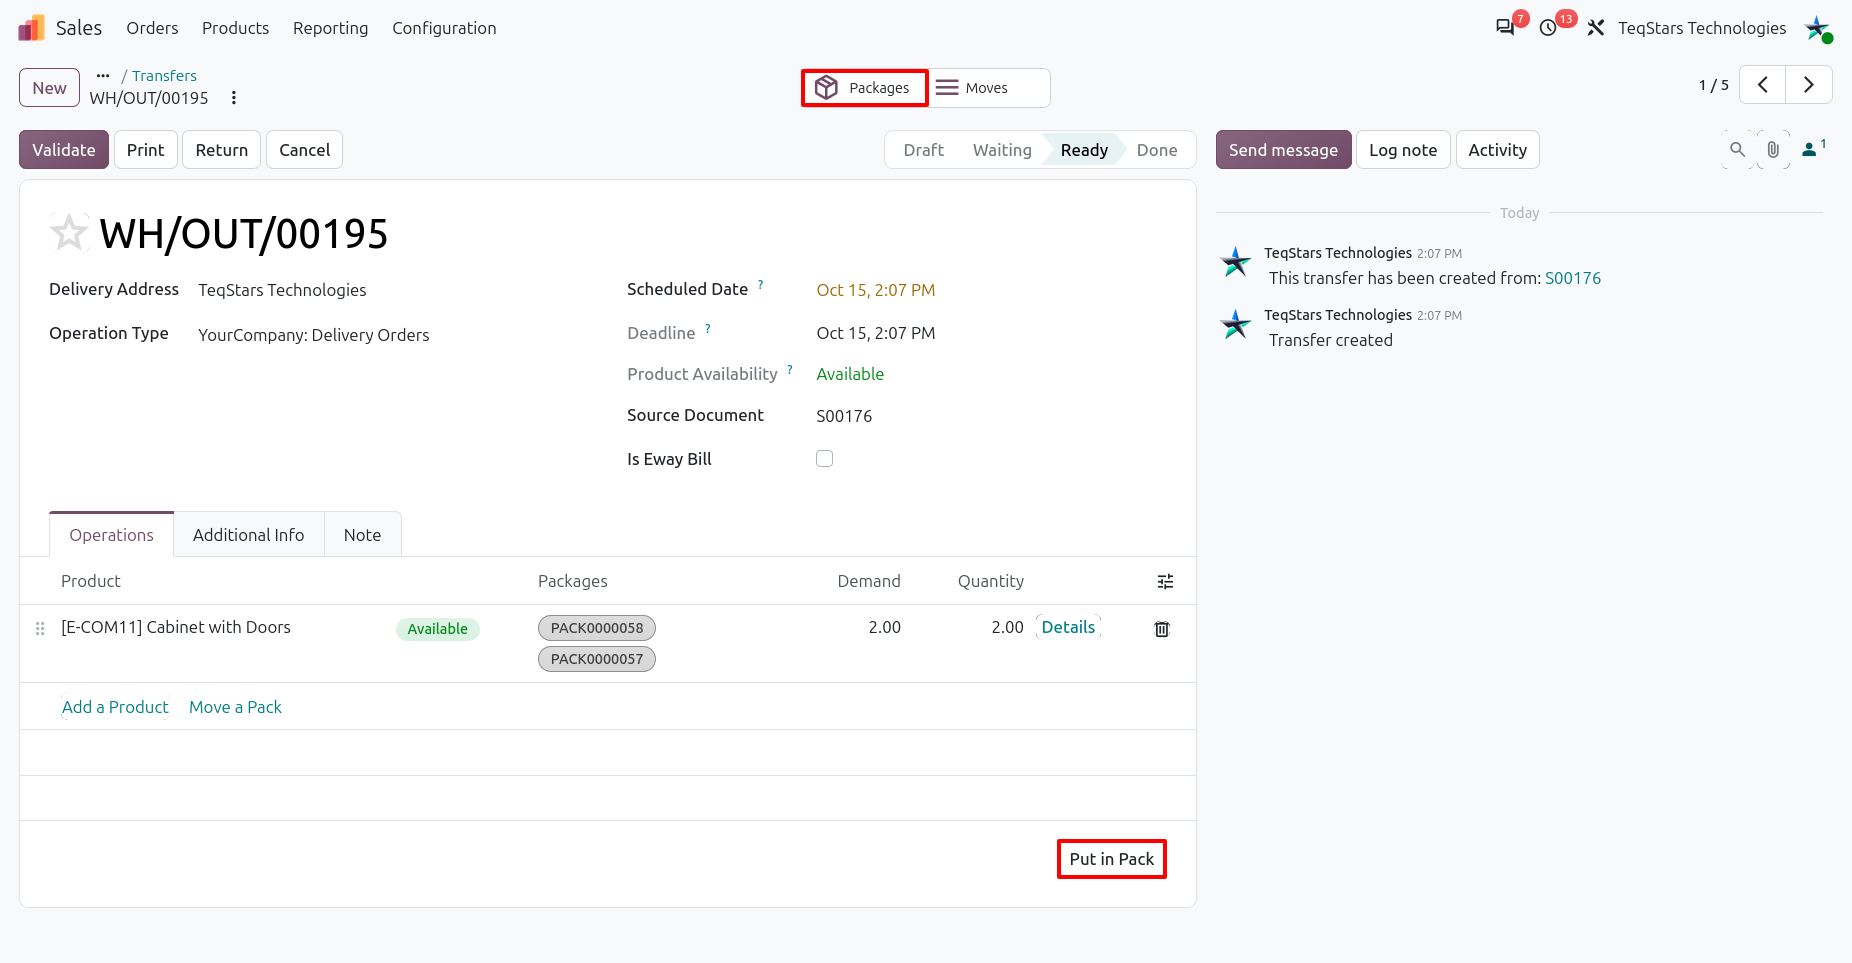Open the Reporting menu

click(331, 28)
